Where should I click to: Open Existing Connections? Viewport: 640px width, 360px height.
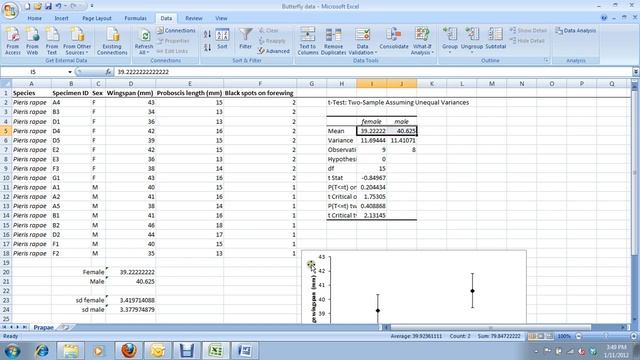[x=112, y=41]
